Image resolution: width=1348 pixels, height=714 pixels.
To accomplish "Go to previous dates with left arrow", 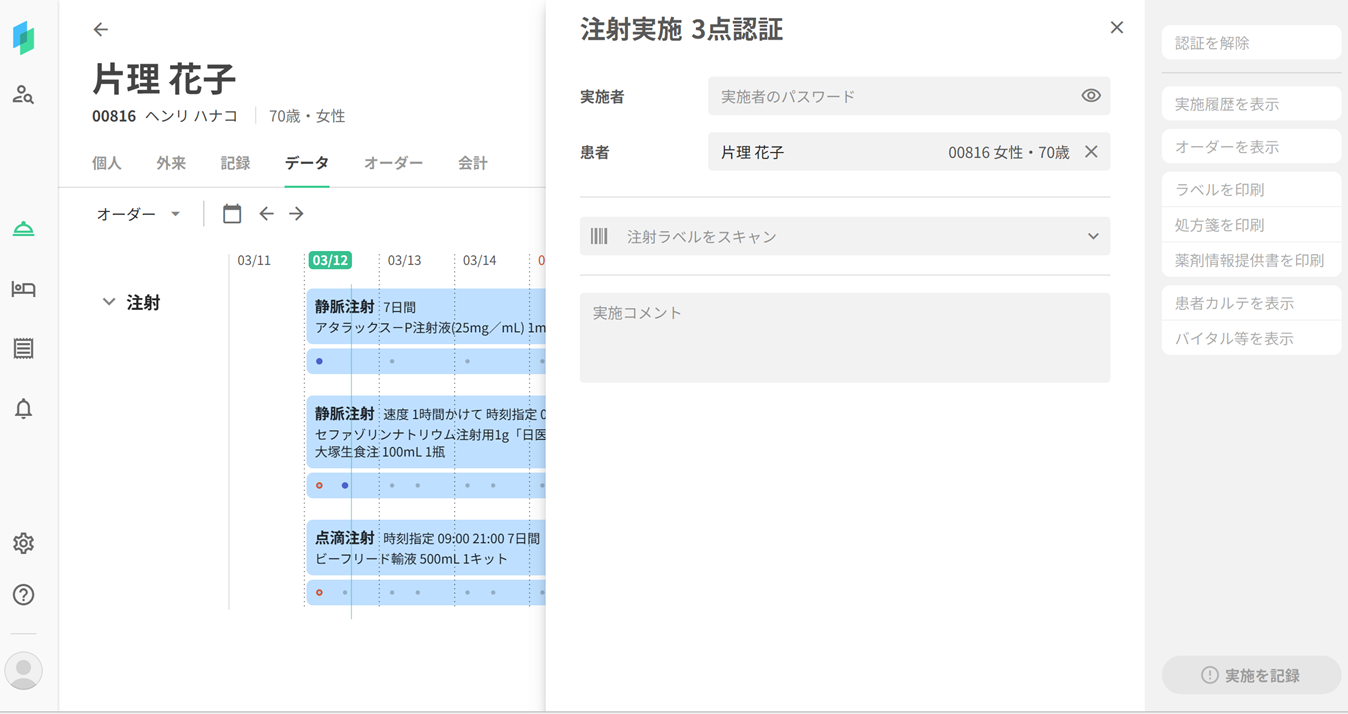I will (266, 213).
